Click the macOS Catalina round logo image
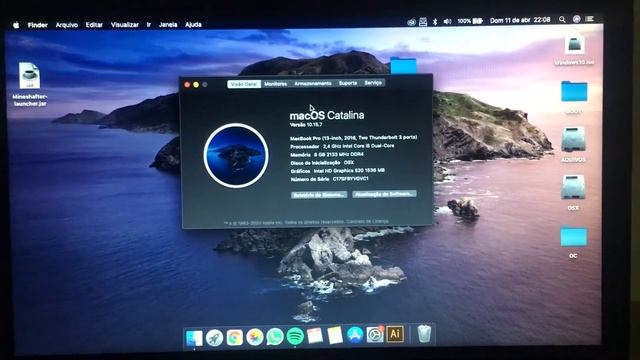 tap(236, 155)
